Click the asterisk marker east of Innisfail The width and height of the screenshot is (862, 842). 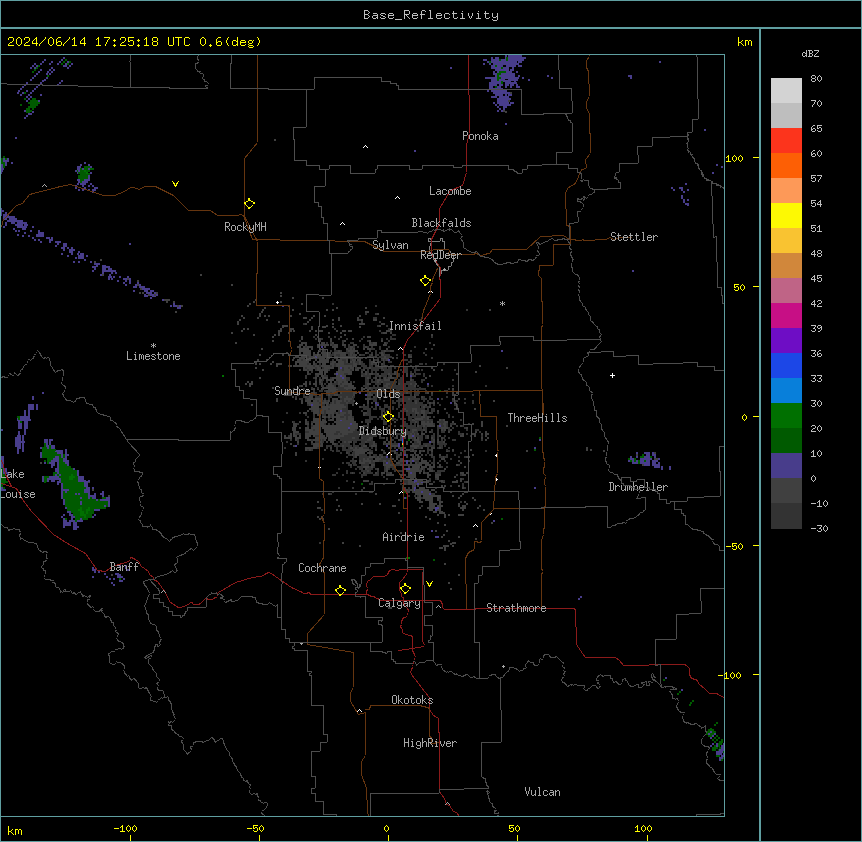click(x=502, y=303)
